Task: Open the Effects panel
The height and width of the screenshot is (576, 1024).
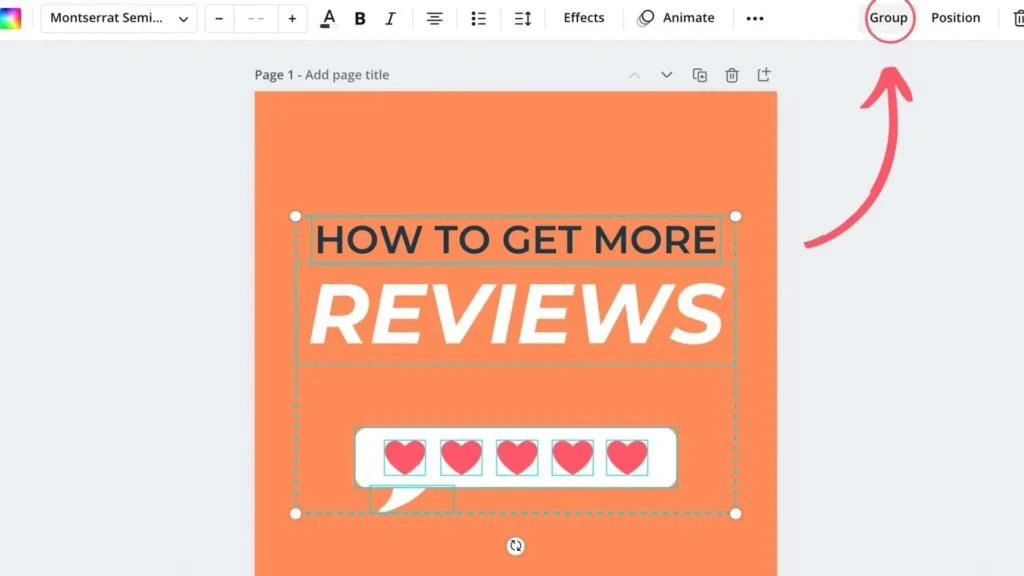Action: (x=583, y=17)
